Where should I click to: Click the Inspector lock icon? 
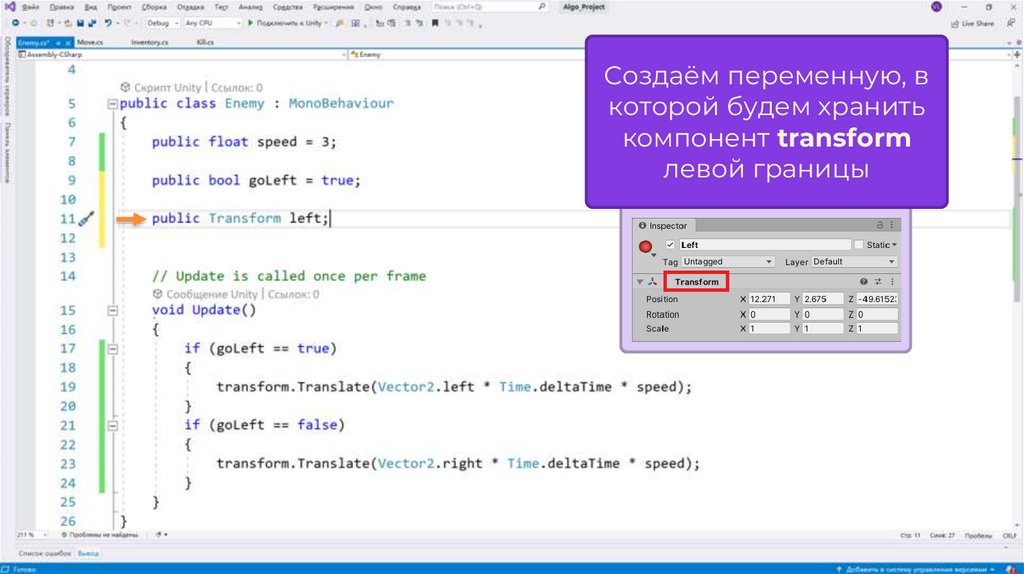click(x=880, y=225)
